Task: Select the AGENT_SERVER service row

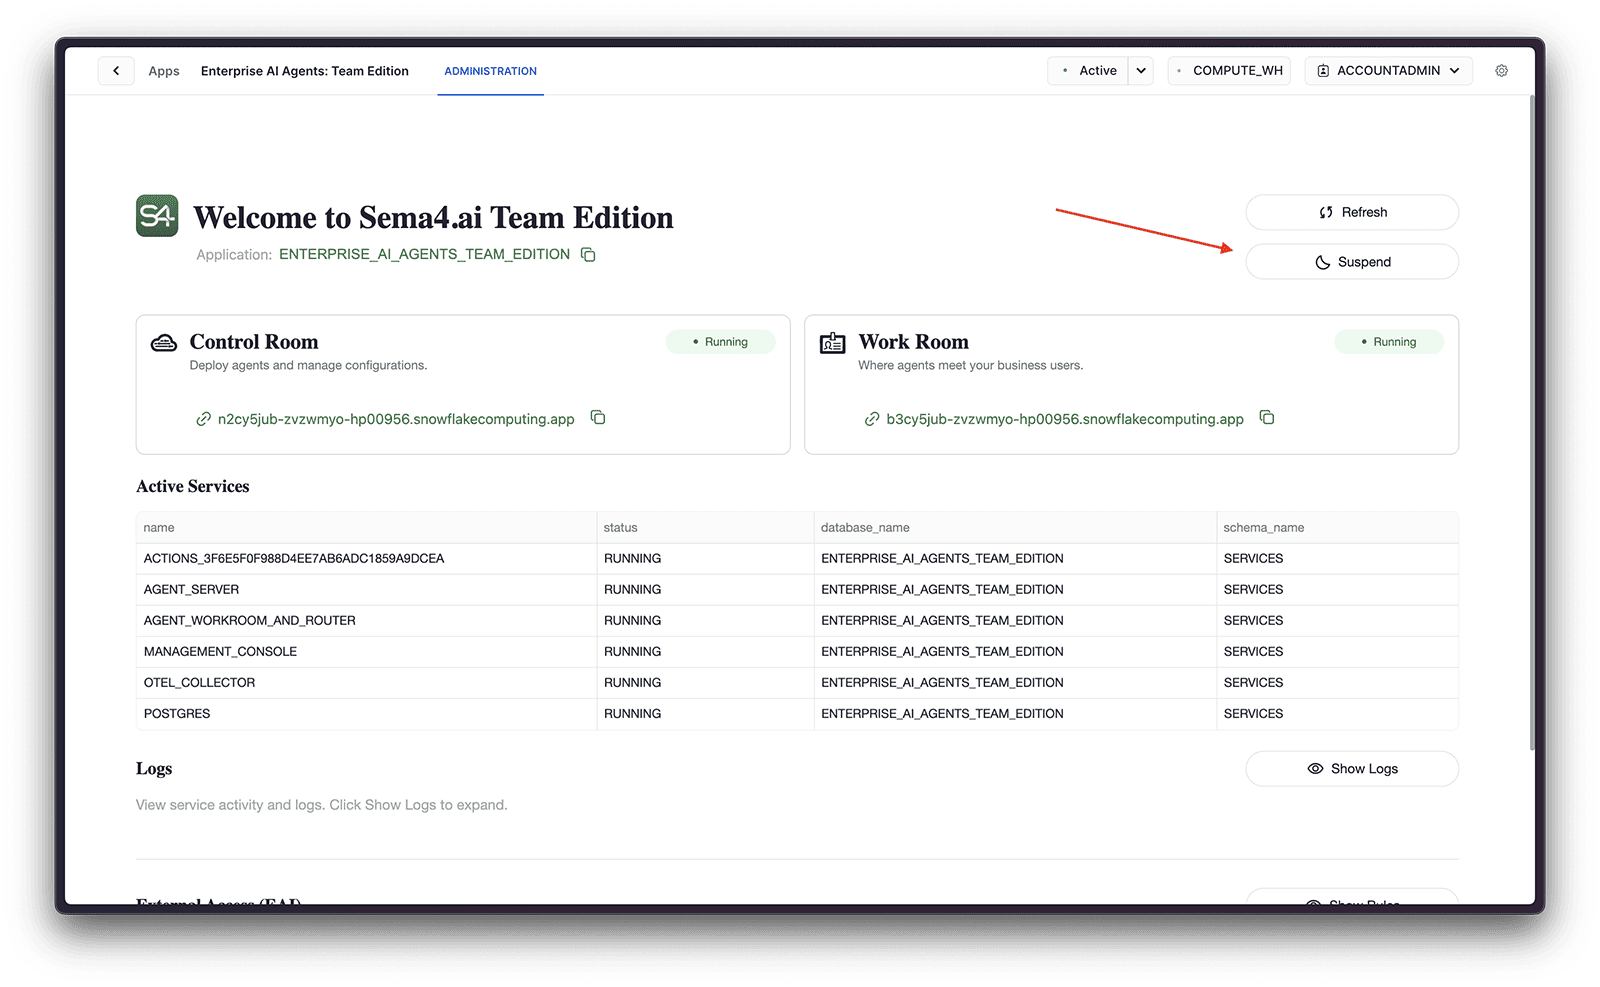Action: [x=191, y=589]
